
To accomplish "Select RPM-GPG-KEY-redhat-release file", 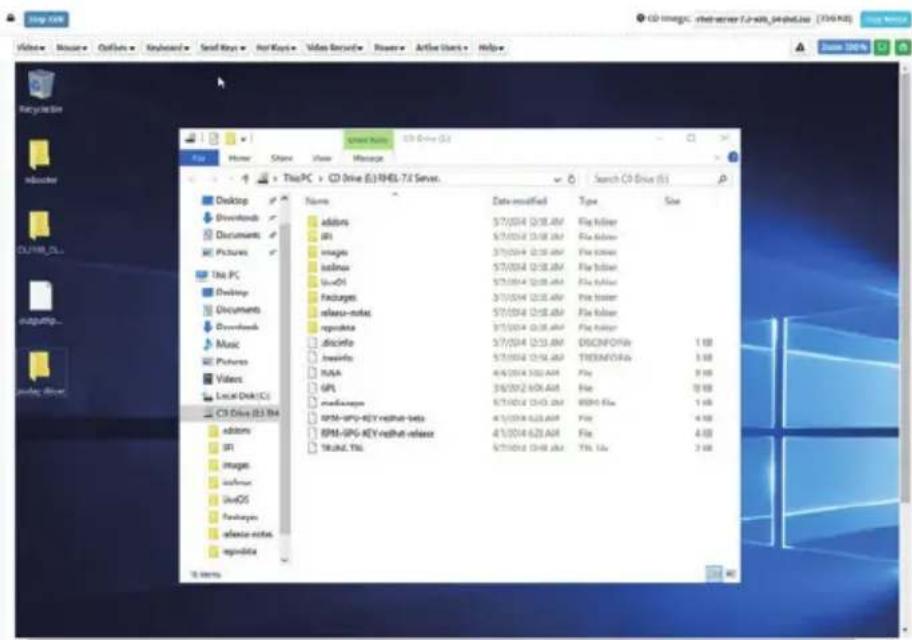I will [x=372, y=433].
